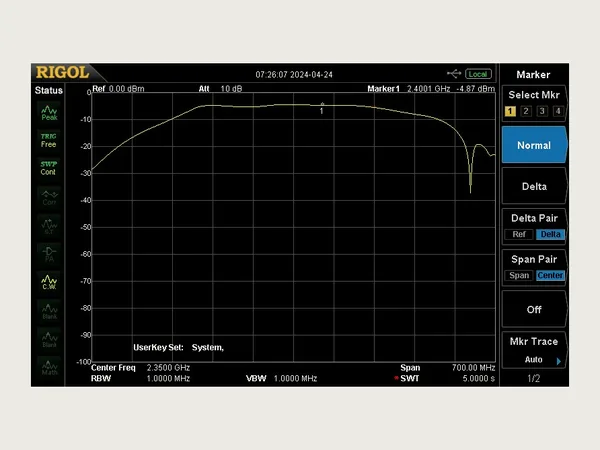Click the dimmed Corr correction icon
Viewport: 600px width, 450px height.
point(49,197)
